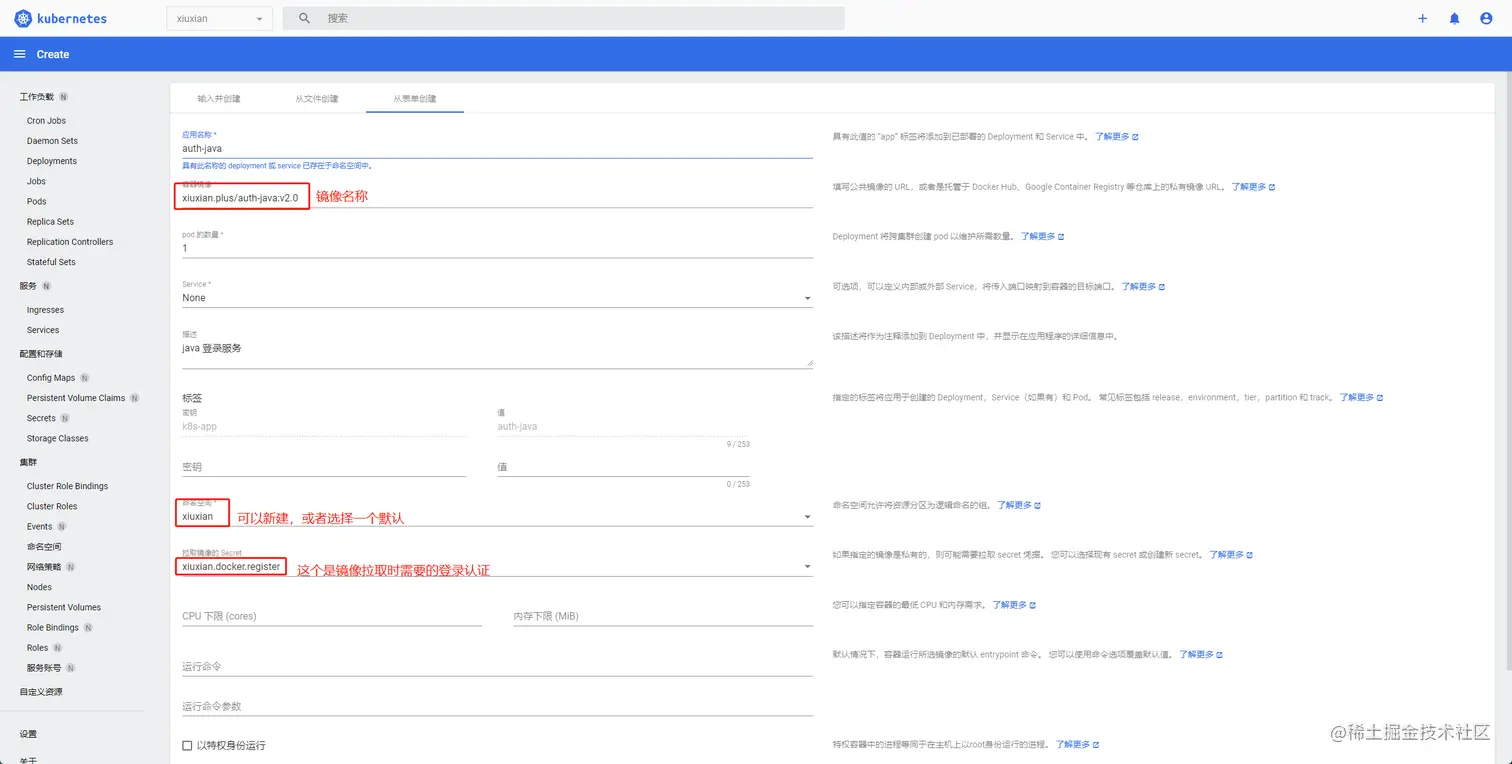The image size is (1512, 764).
Task: Open 了解更多 link for pull secret
Action: click(1231, 555)
